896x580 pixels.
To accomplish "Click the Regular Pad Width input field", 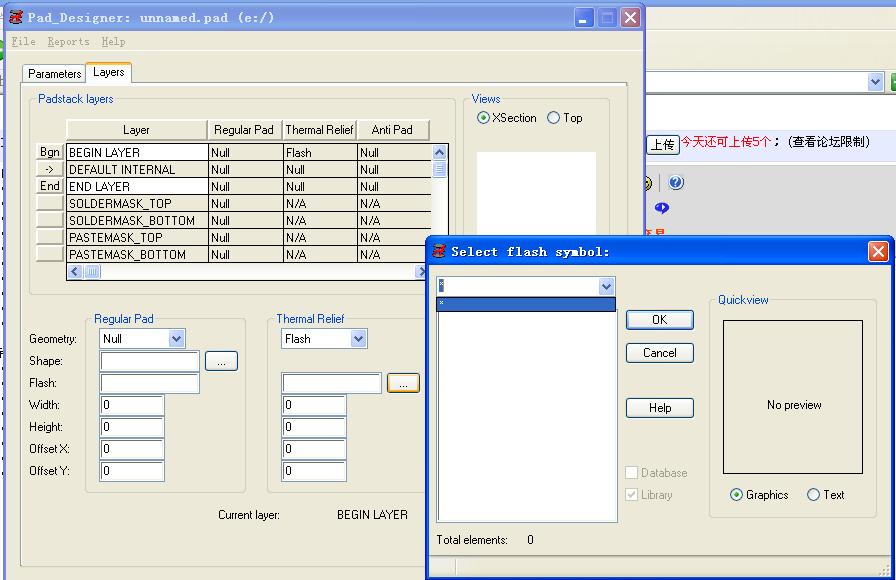I will point(132,405).
